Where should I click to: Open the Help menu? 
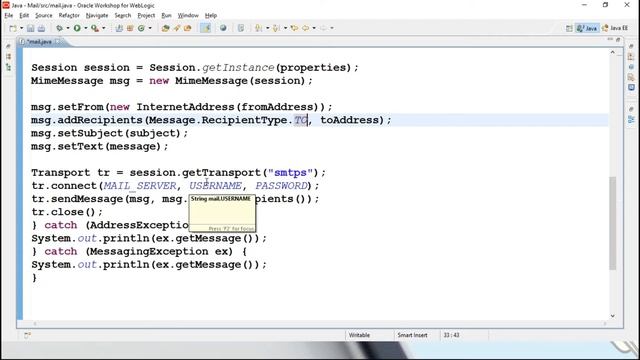coord(211,16)
